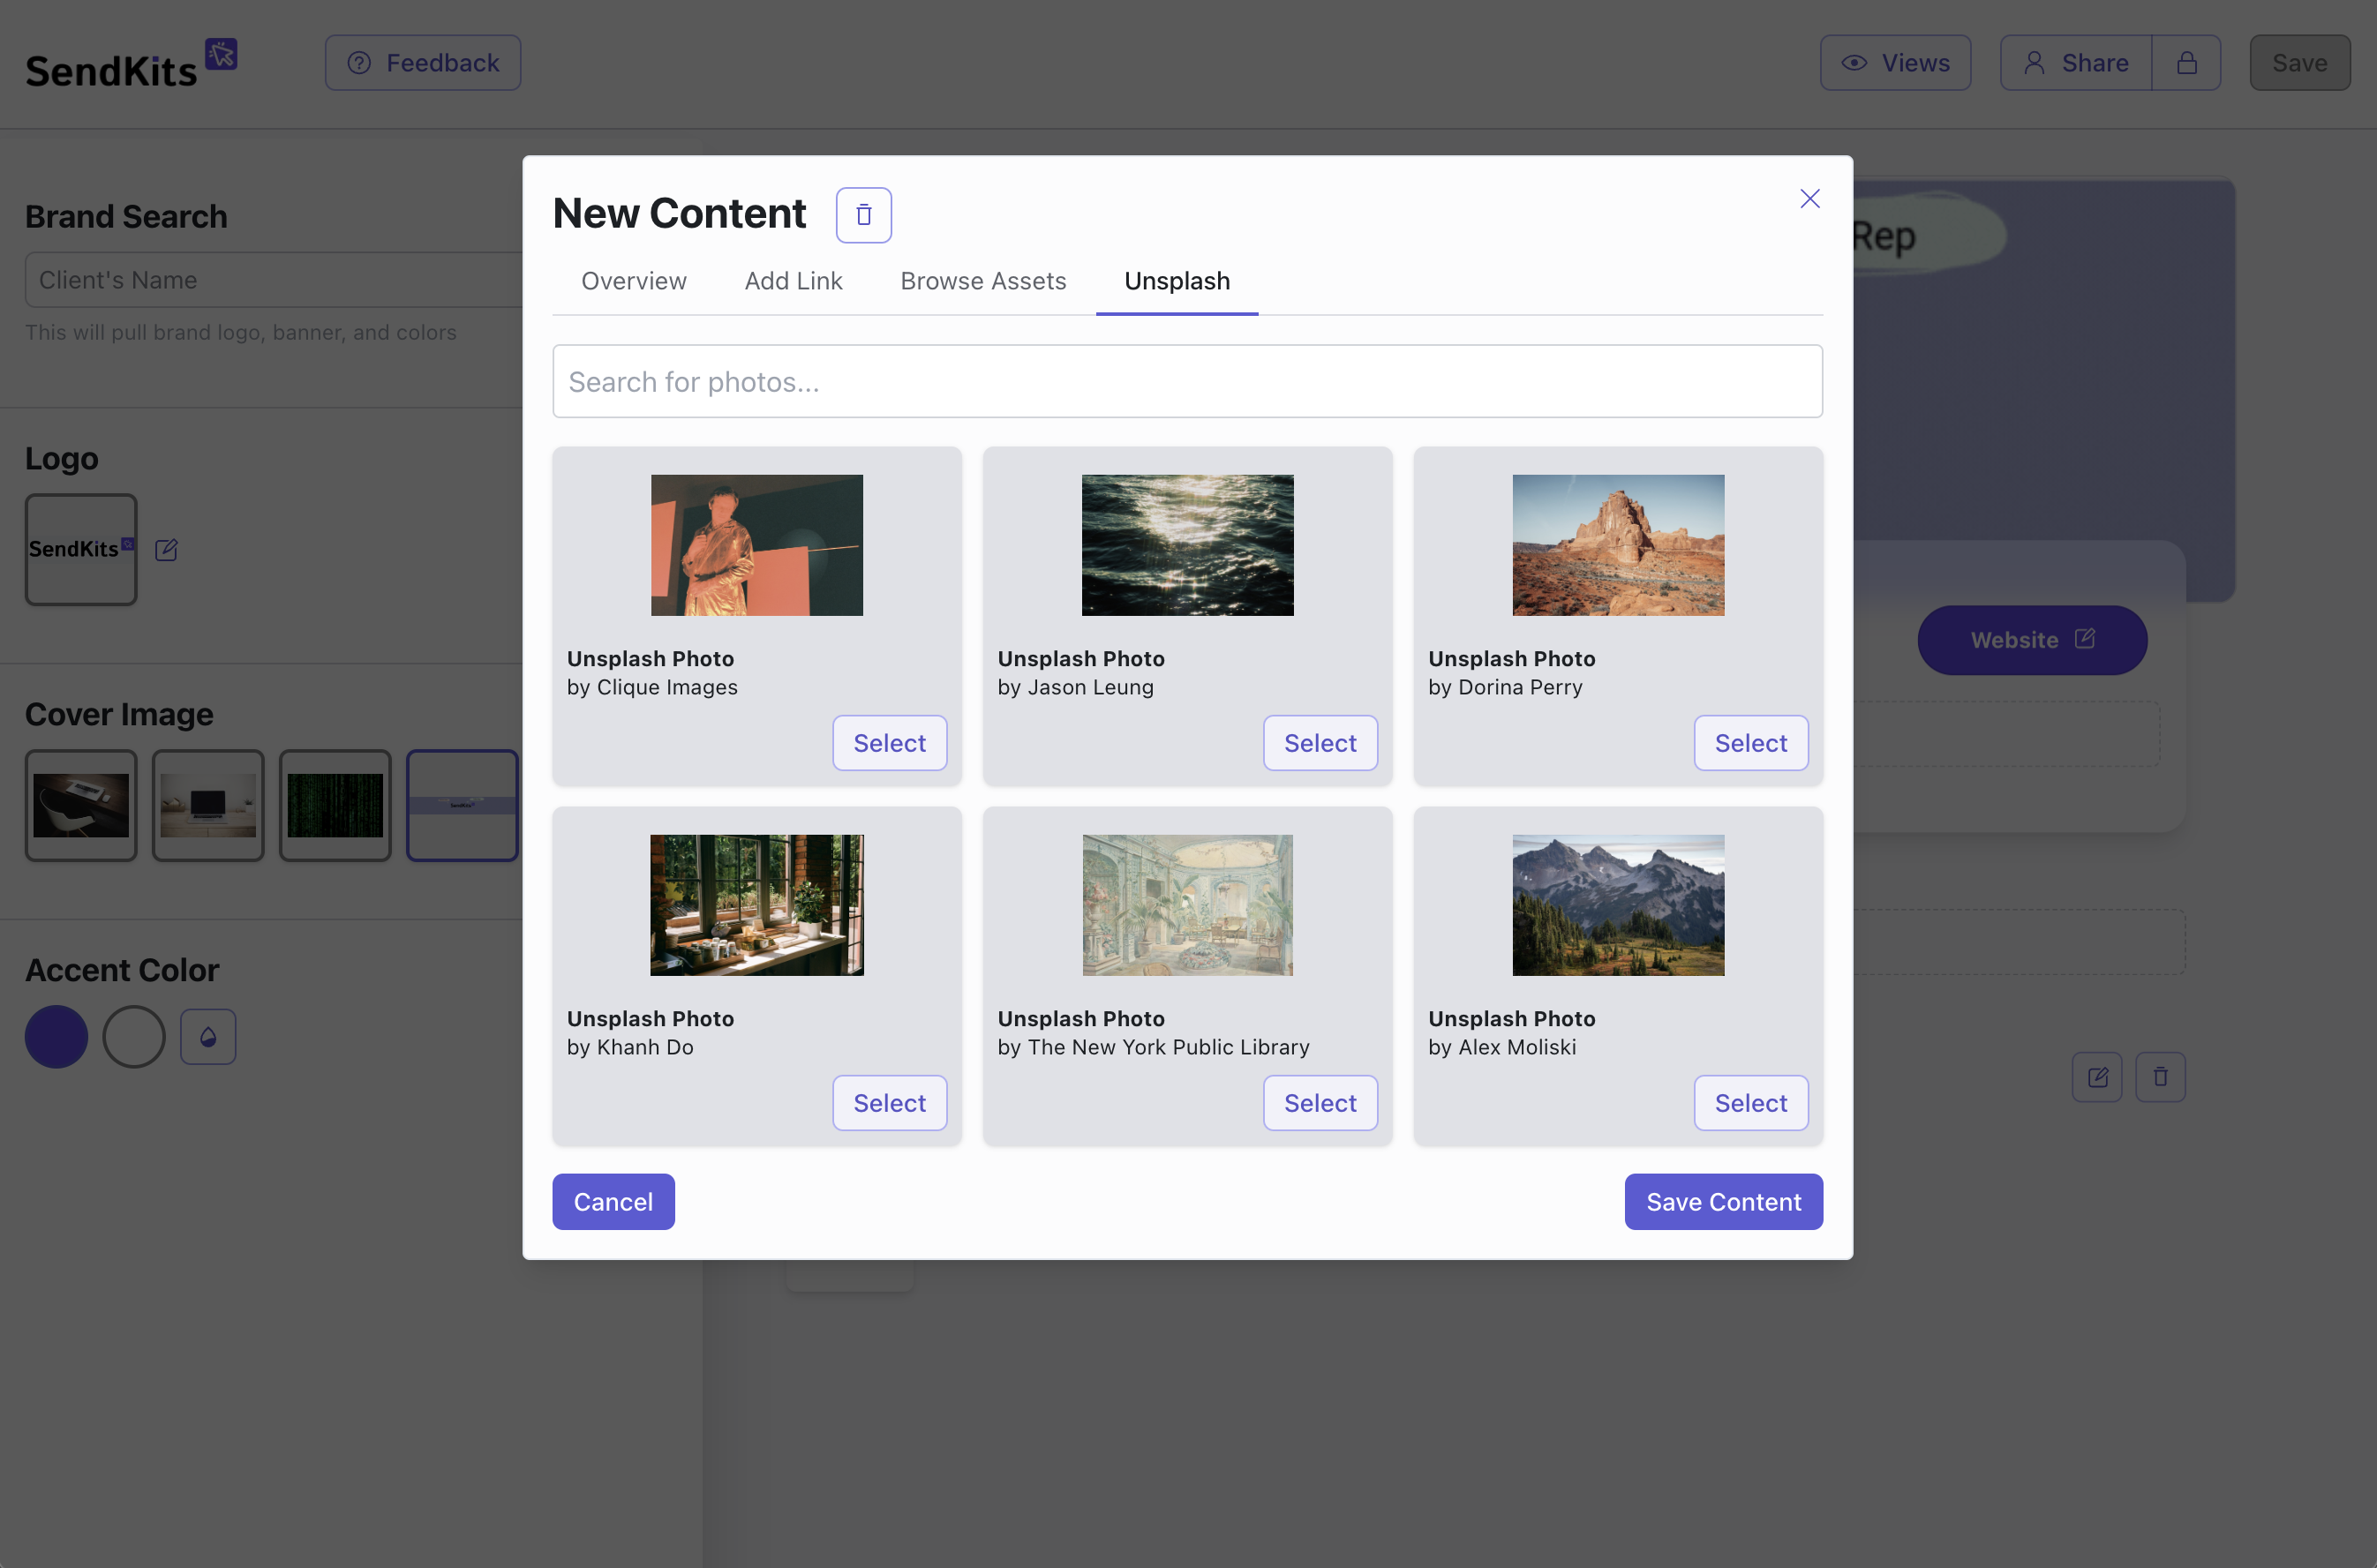Image resolution: width=2377 pixels, height=1568 pixels.
Task: Click the Views eye button
Action: click(x=1895, y=63)
